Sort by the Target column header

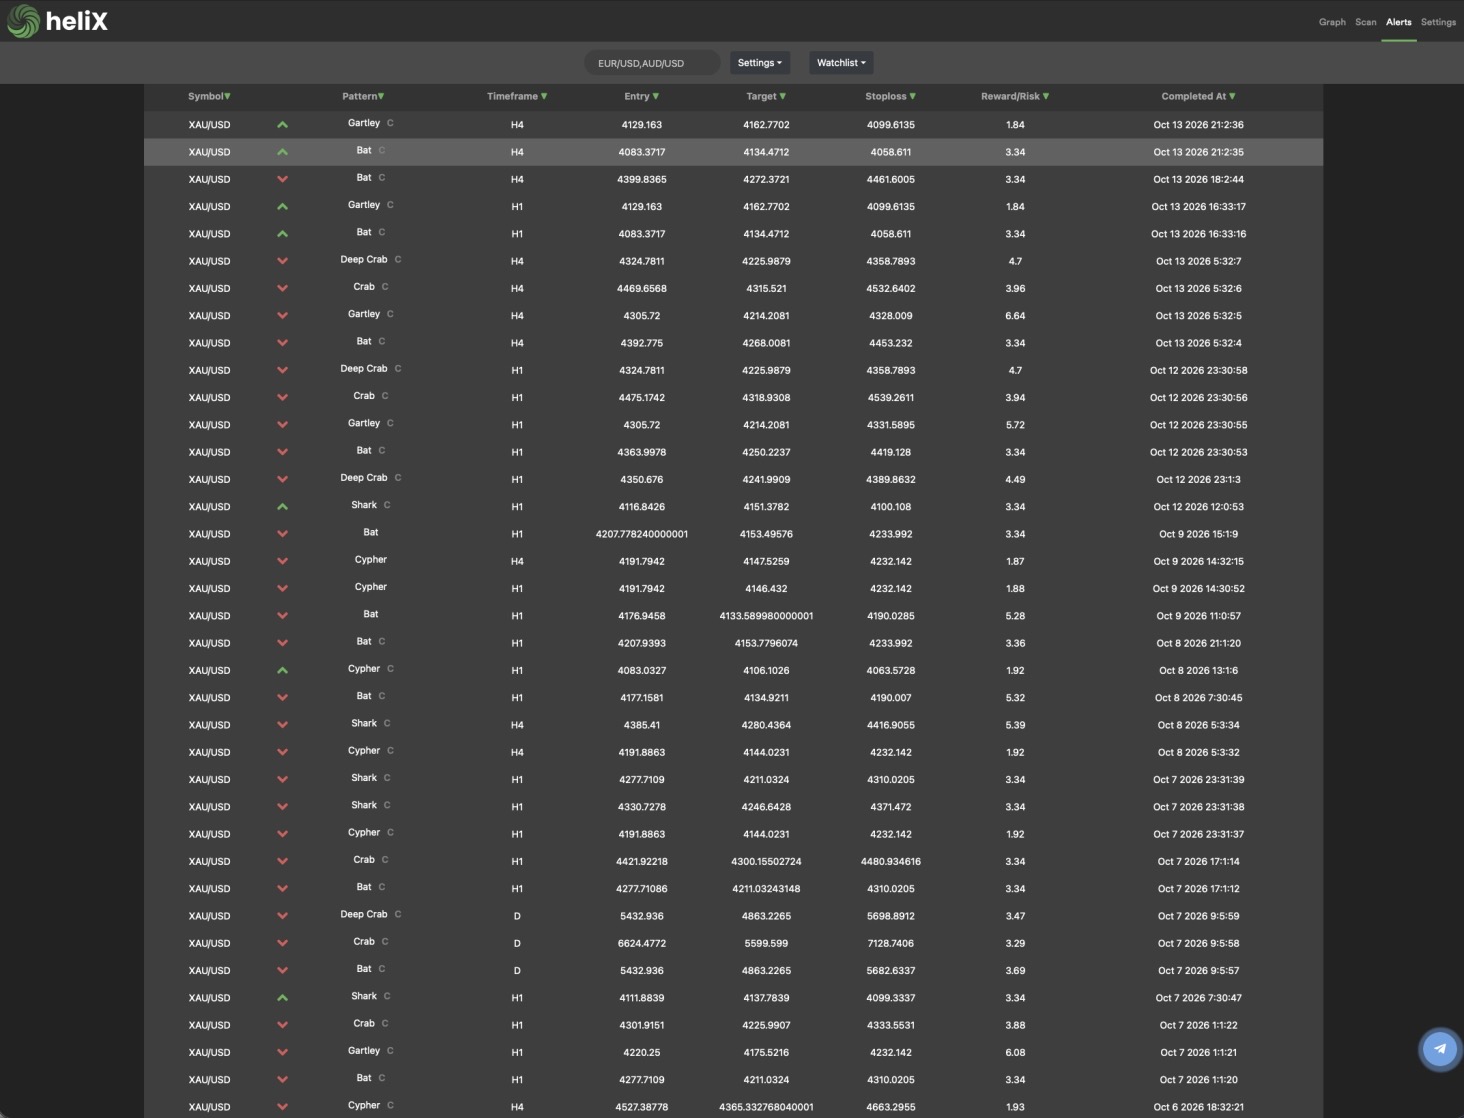(x=766, y=97)
